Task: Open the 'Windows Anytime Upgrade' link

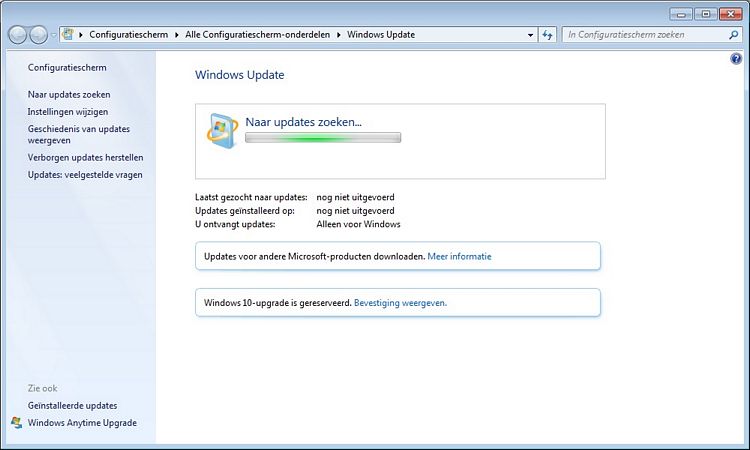Action: point(82,423)
